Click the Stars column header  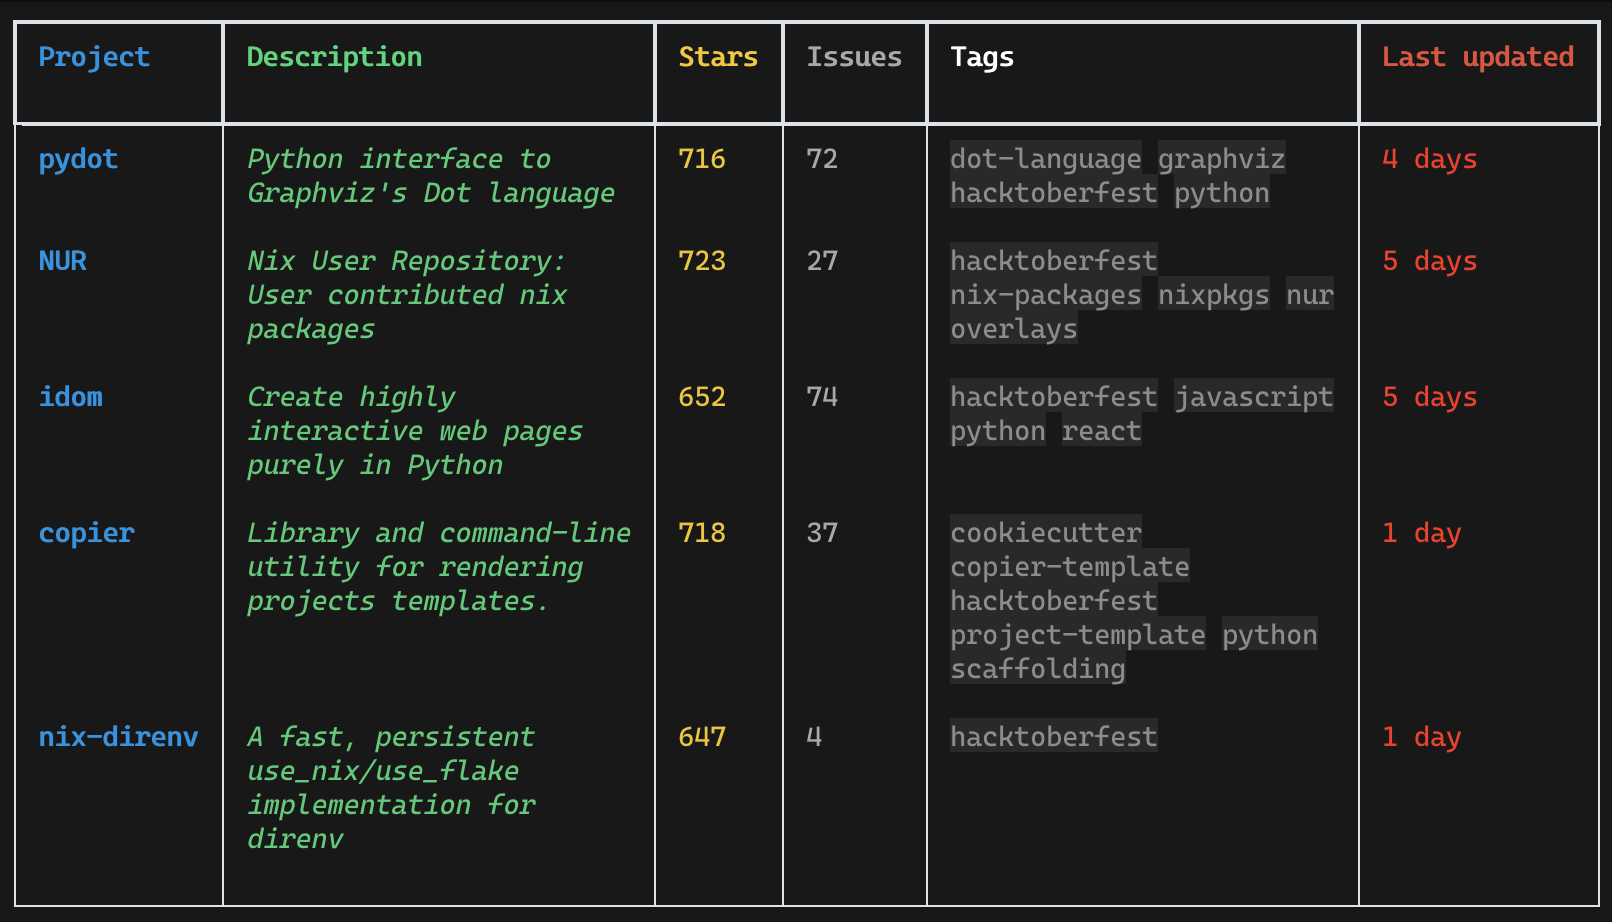point(718,57)
